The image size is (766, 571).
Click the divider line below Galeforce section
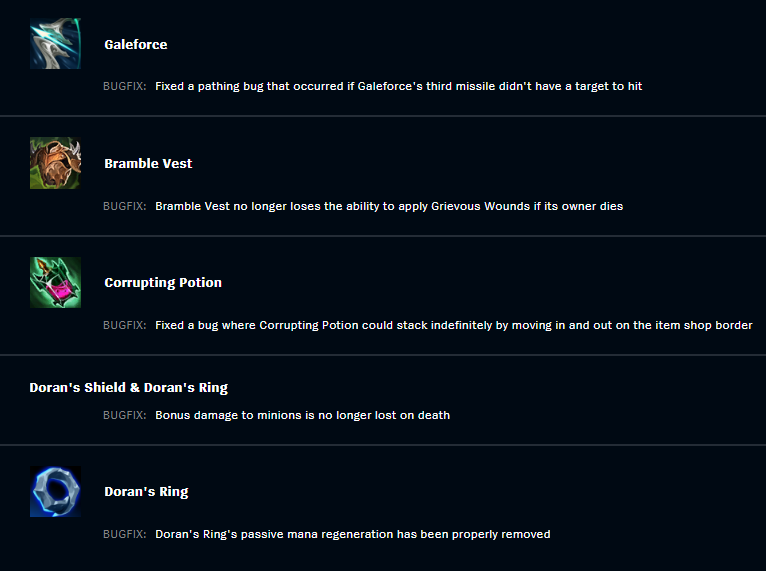click(383, 116)
